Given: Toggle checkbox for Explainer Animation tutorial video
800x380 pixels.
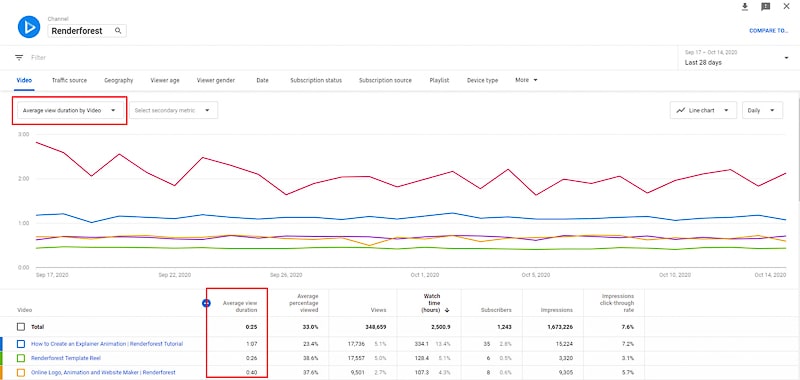Looking at the screenshot, I should pyautogui.click(x=21, y=344).
